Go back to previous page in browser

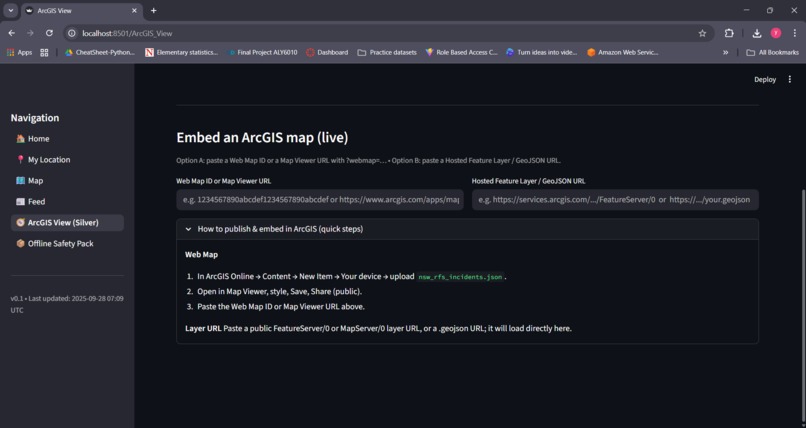pos(11,33)
